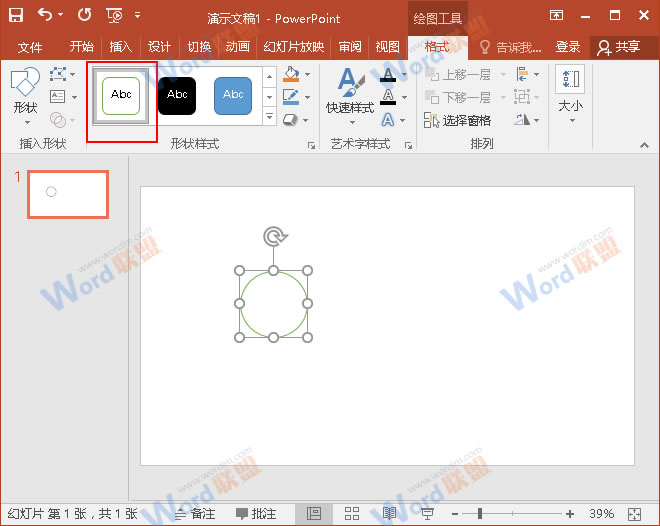Apply the black filled Abc shape style
Viewport: 660px width, 526px height.
point(177,95)
